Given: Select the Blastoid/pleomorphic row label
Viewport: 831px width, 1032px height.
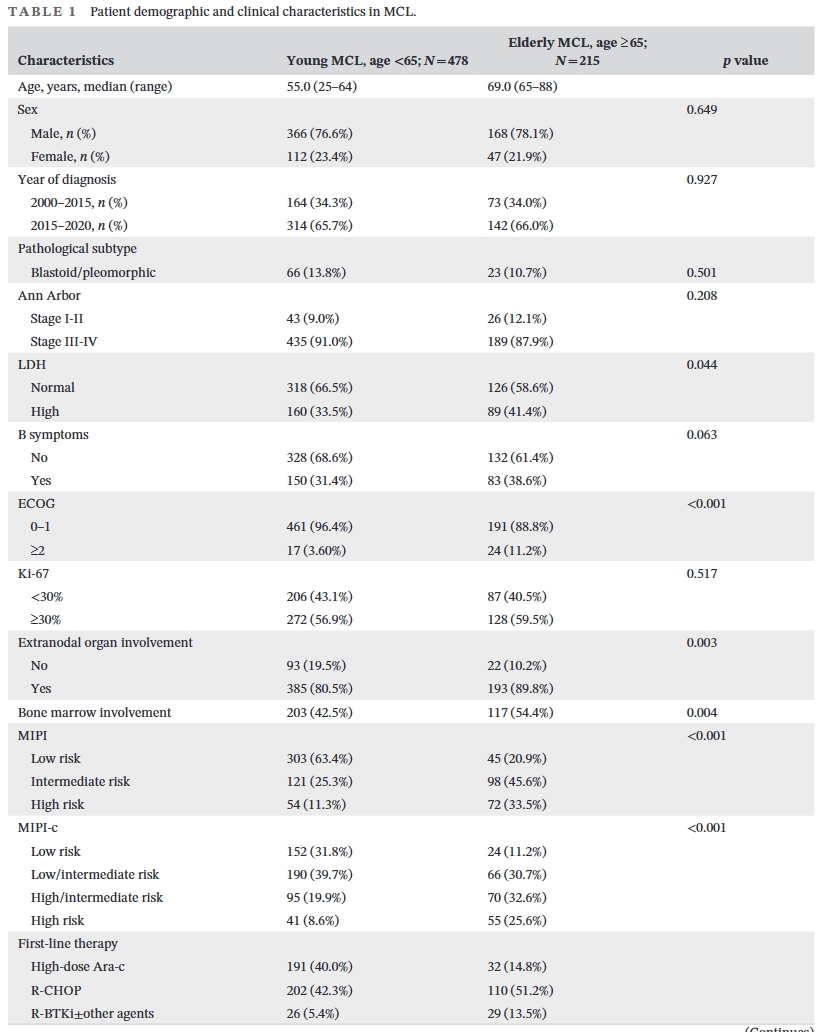Looking at the screenshot, I should [93, 272].
